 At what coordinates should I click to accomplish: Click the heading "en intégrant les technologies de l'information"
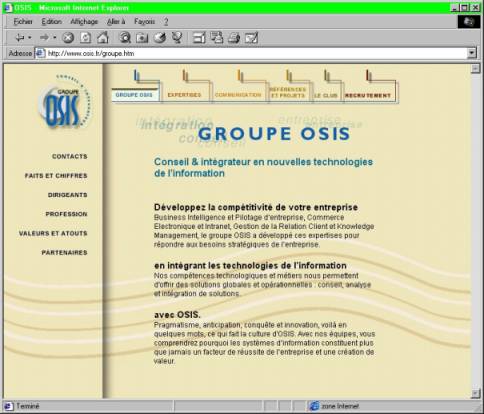(250, 266)
